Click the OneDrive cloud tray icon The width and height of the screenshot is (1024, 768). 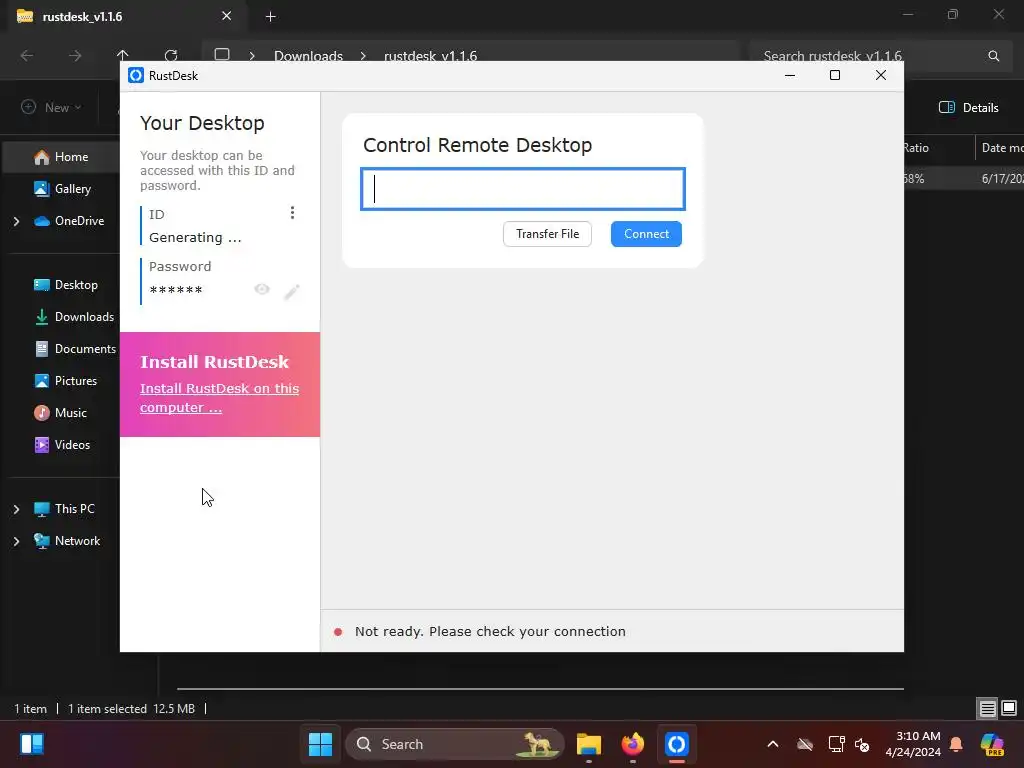coord(805,744)
